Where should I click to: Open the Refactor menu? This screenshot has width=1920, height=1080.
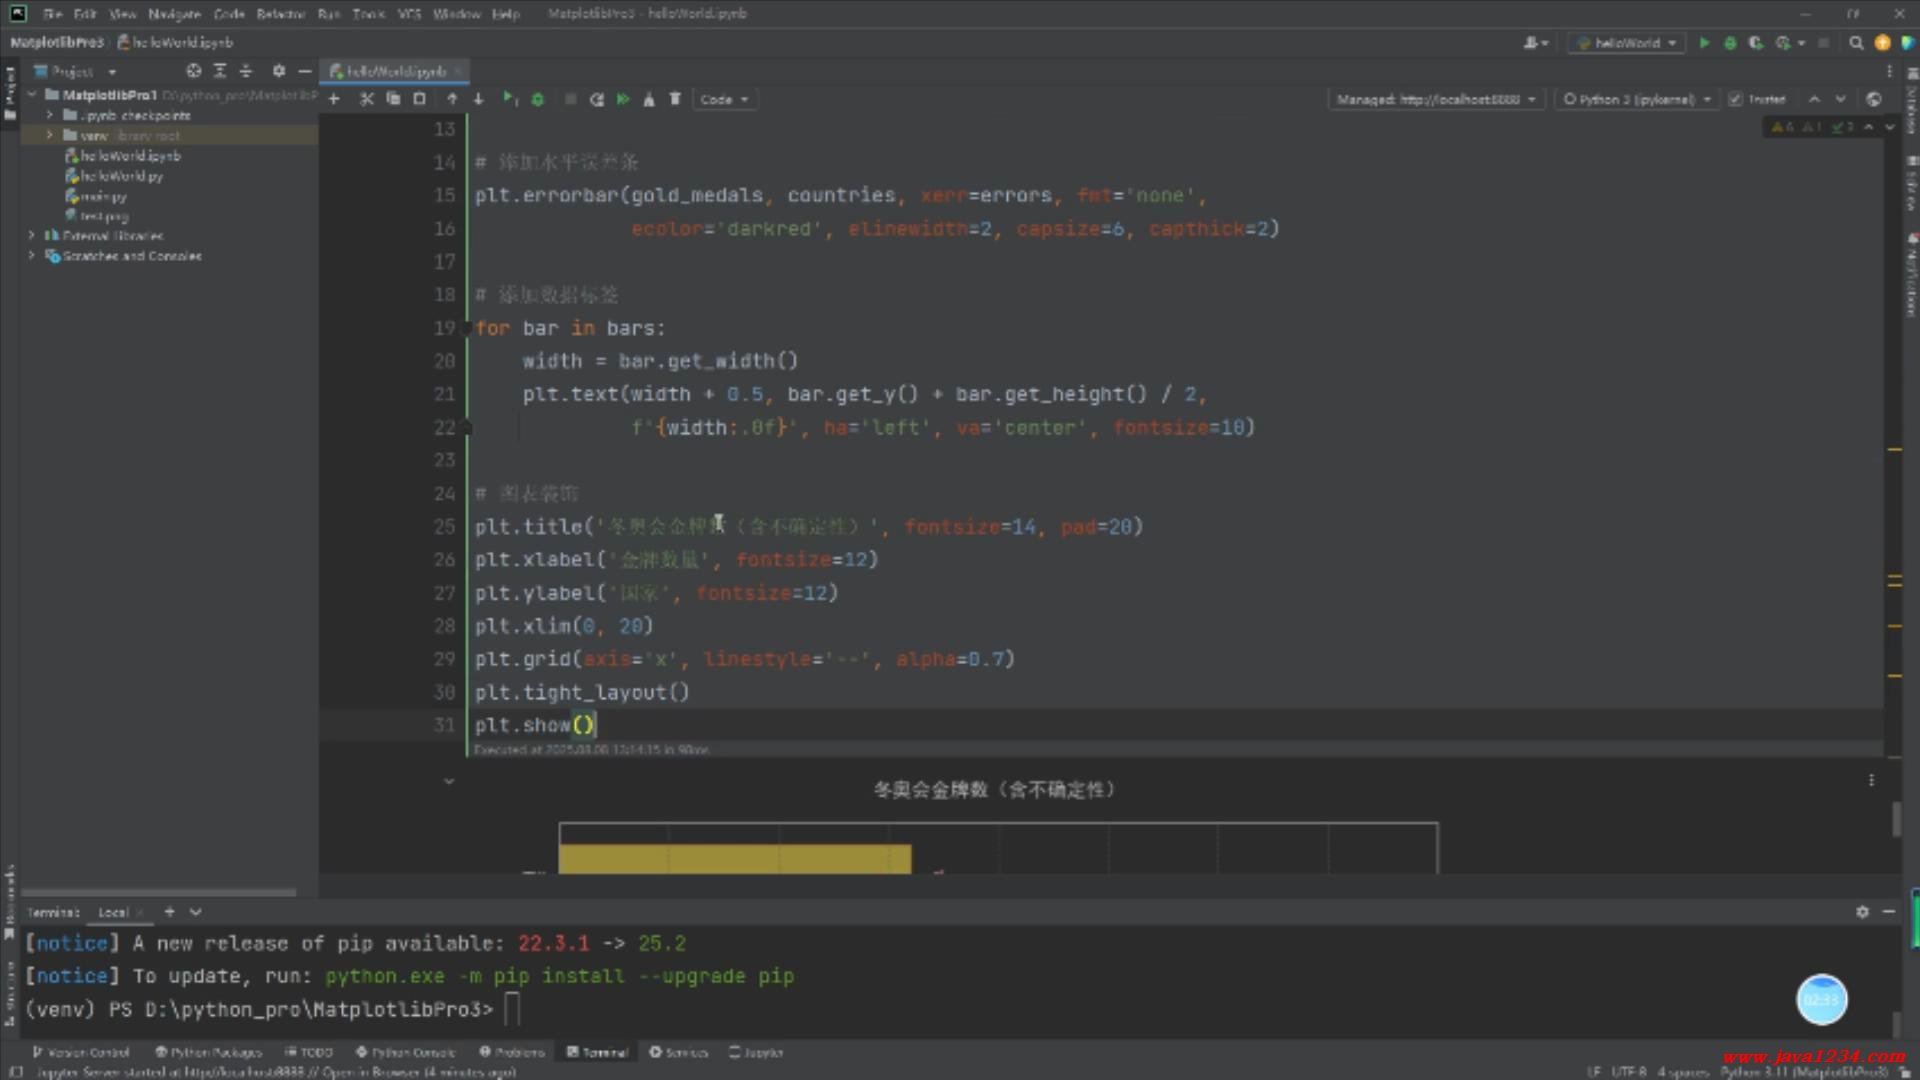280,14
